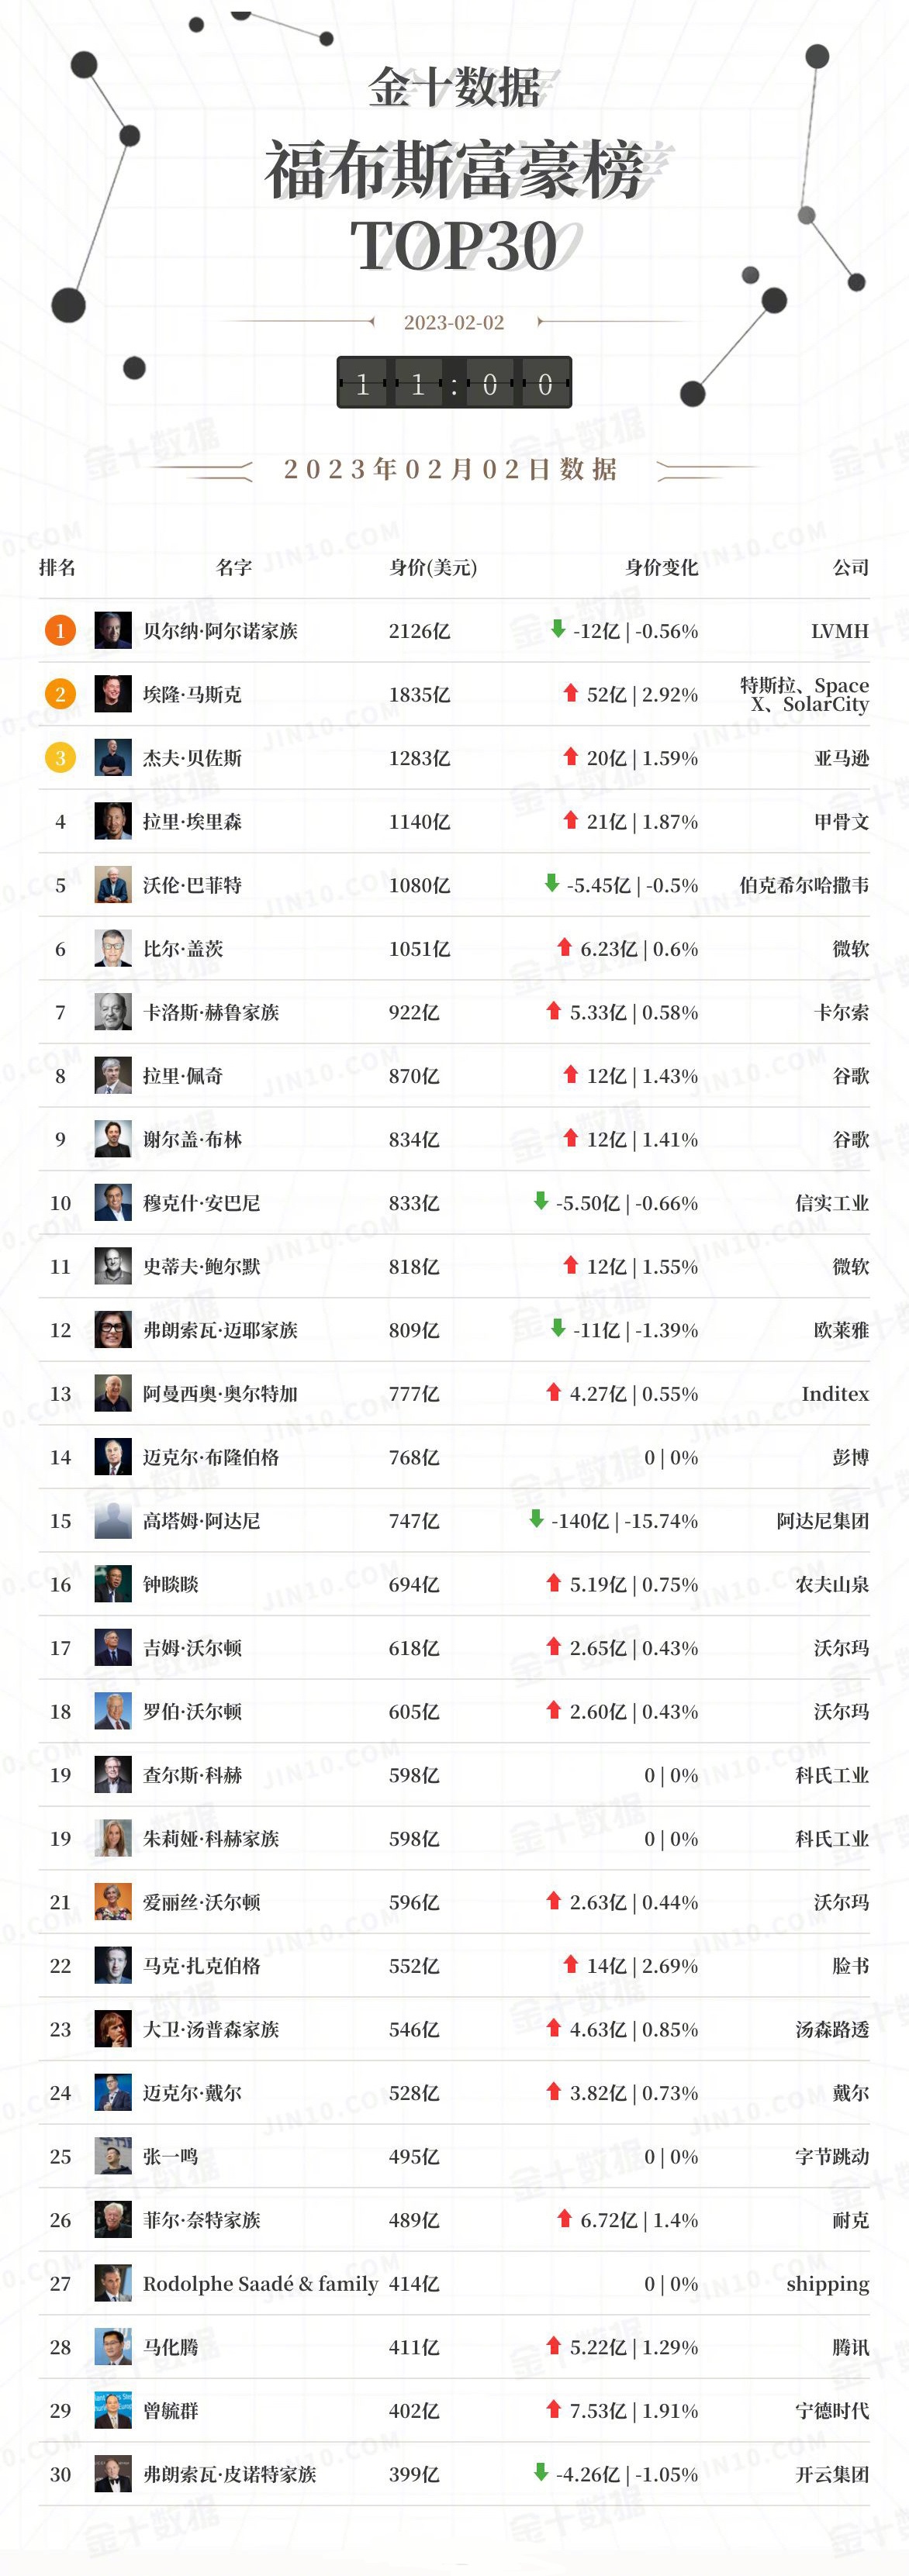This screenshot has width=909, height=2576.
Task: Click the 身价变化 column header
Action: 661,567
